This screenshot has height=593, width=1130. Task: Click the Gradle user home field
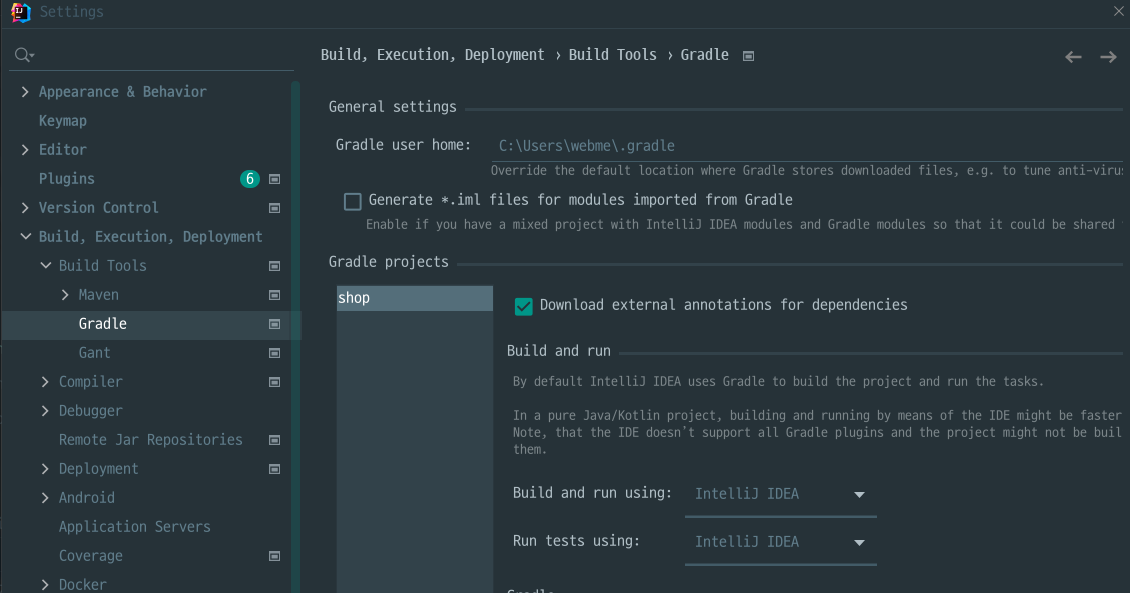pyautogui.click(x=809, y=146)
